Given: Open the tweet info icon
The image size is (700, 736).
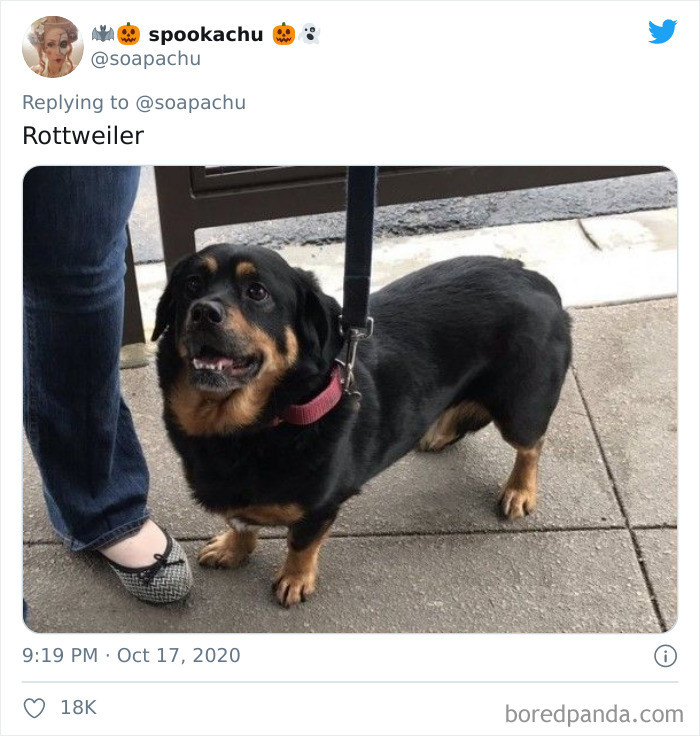Looking at the screenshot, I should click(x=665, y=656).
